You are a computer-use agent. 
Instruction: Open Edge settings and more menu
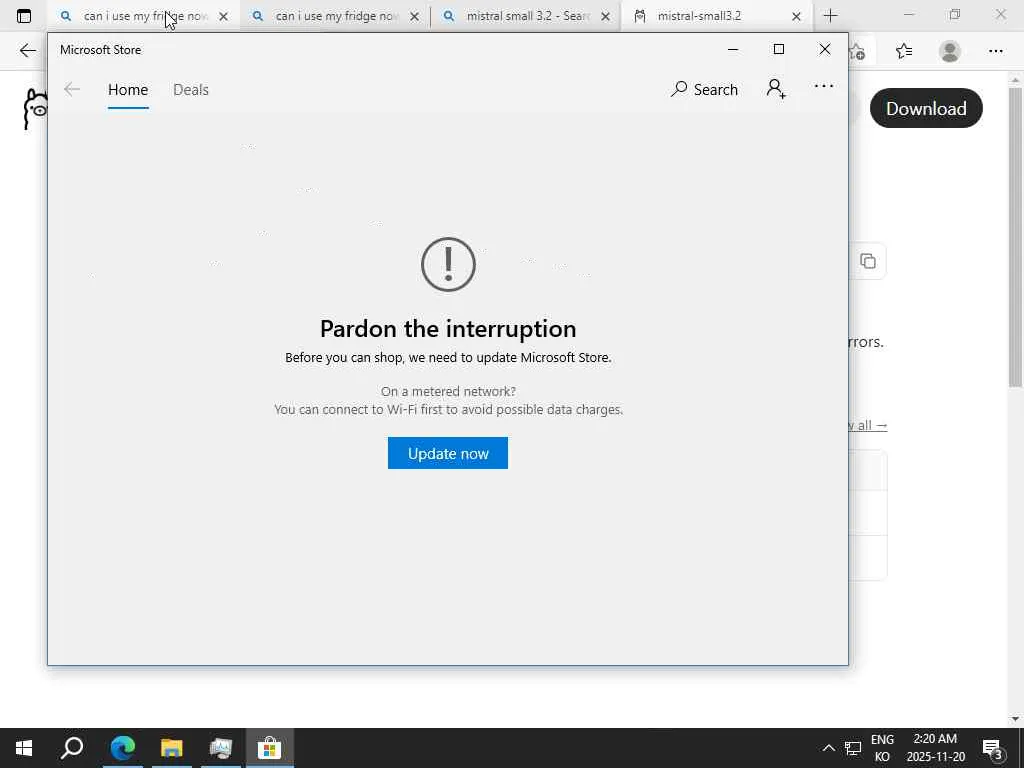pos(995,51)
